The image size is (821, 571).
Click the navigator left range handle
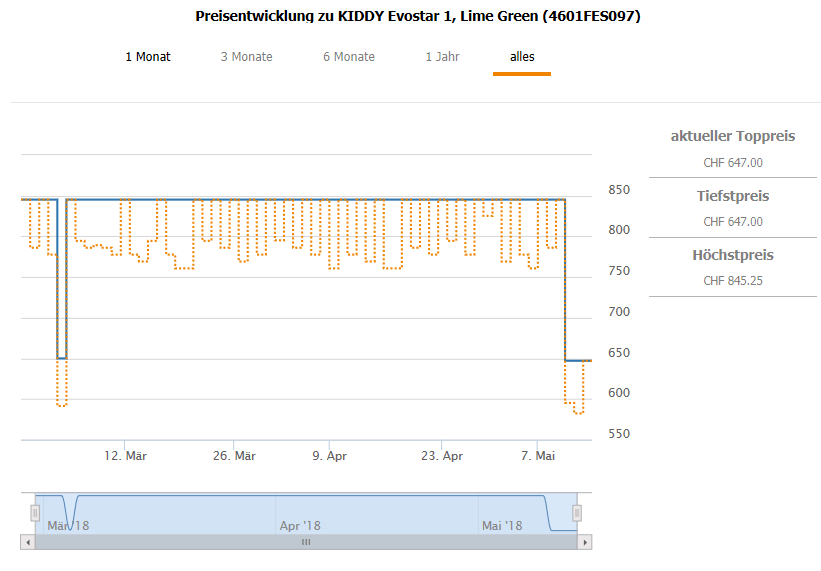coord(35,513)
